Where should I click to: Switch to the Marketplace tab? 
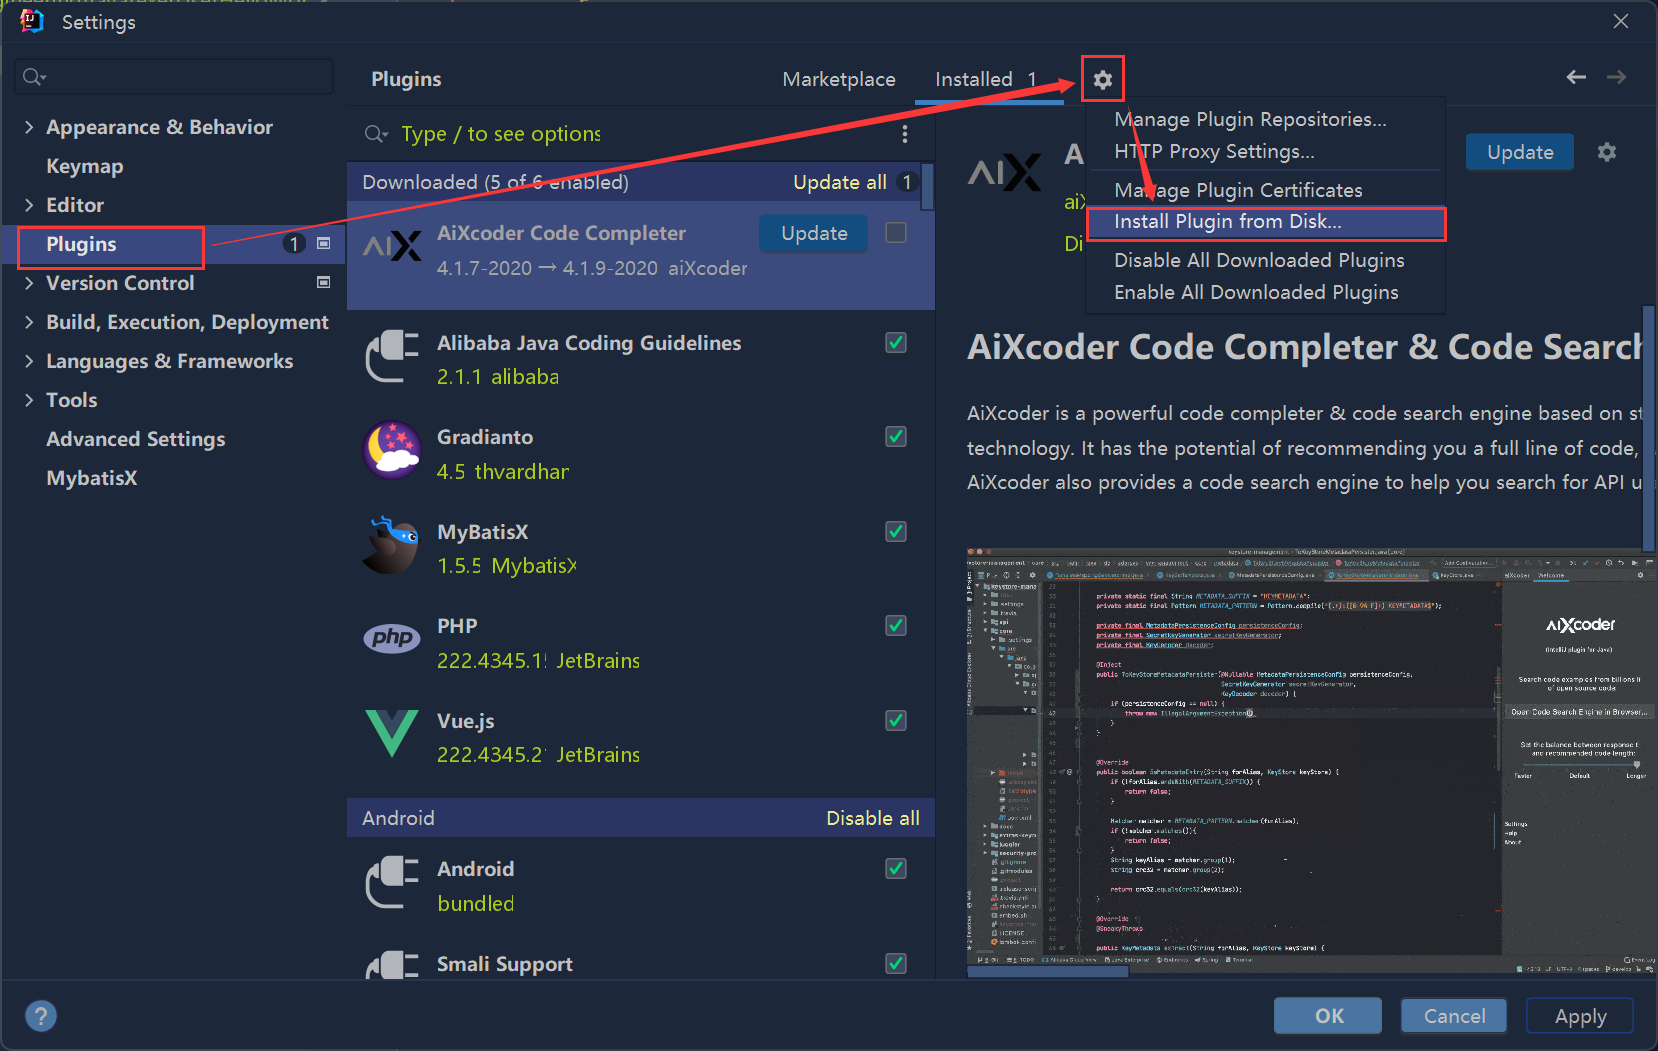coord(839,79)
